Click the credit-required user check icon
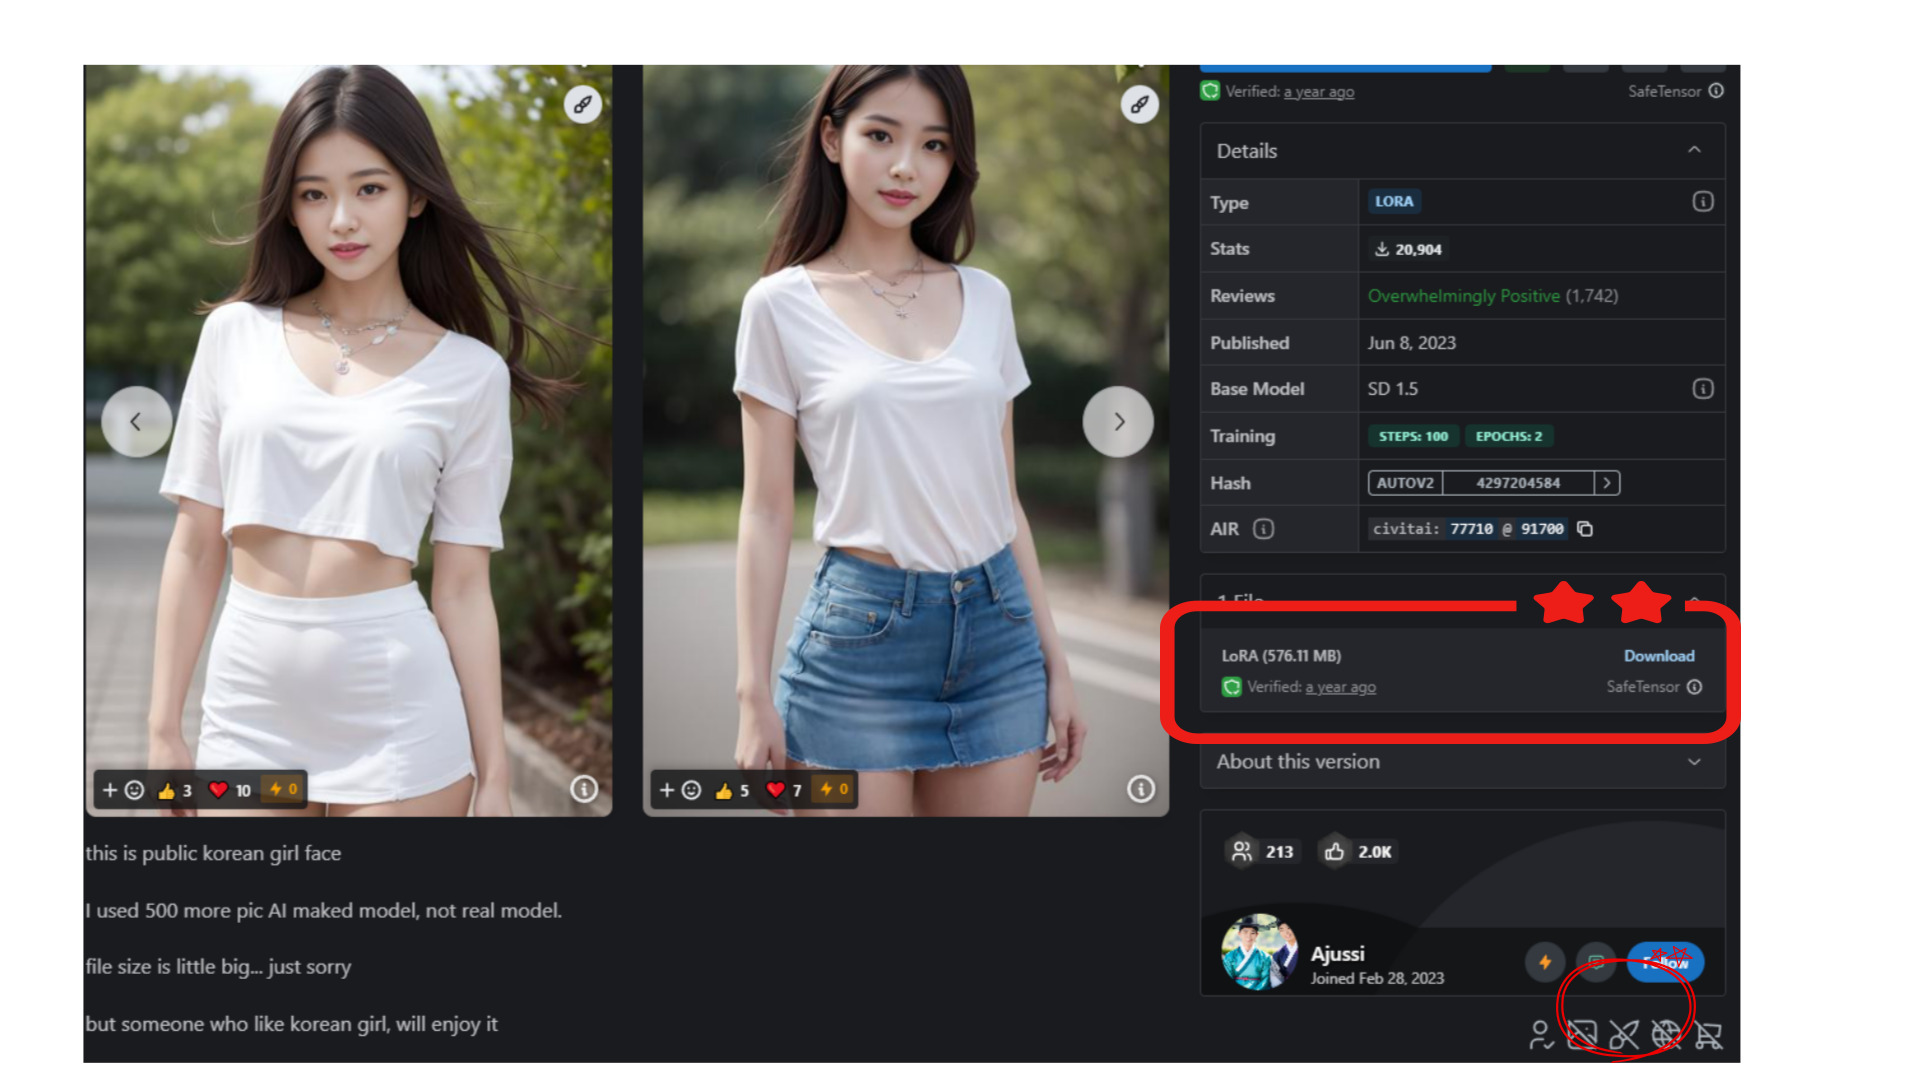The height and width of the screenshot is (1080, 1920). [1540, 1035]
